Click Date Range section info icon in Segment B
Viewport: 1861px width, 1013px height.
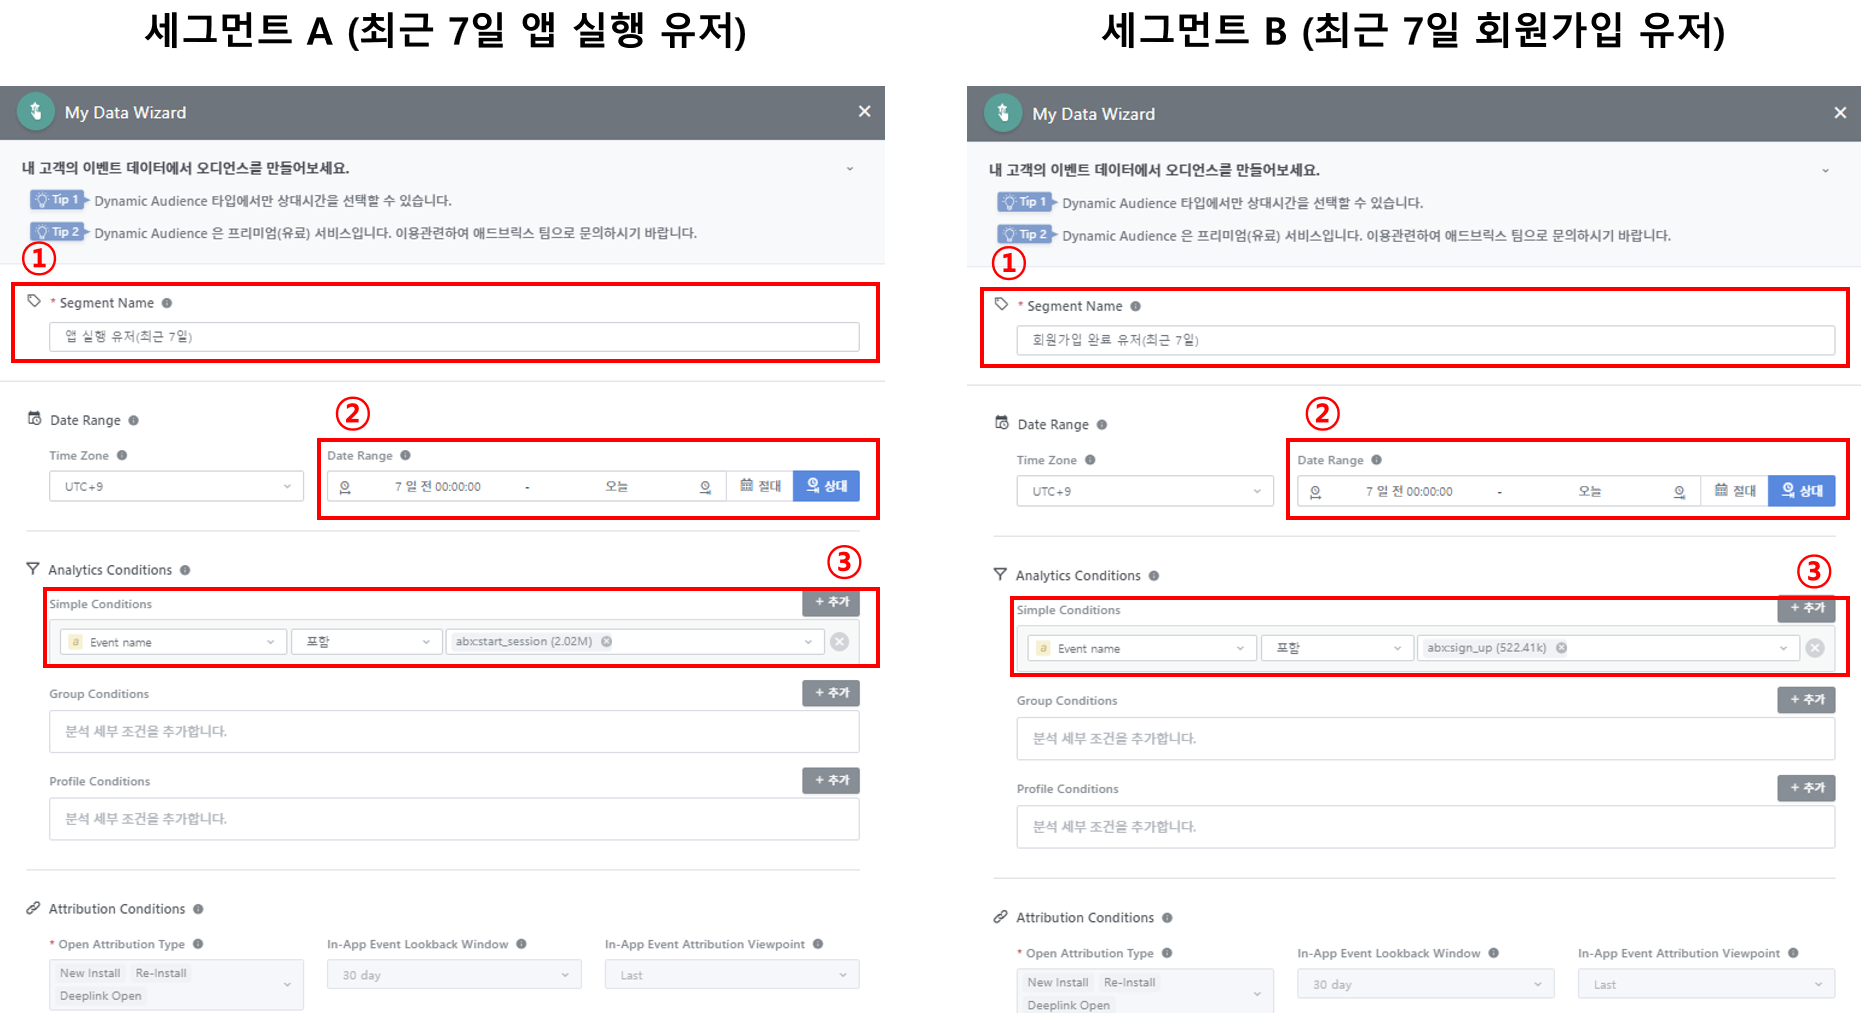tap(1101, 424)
